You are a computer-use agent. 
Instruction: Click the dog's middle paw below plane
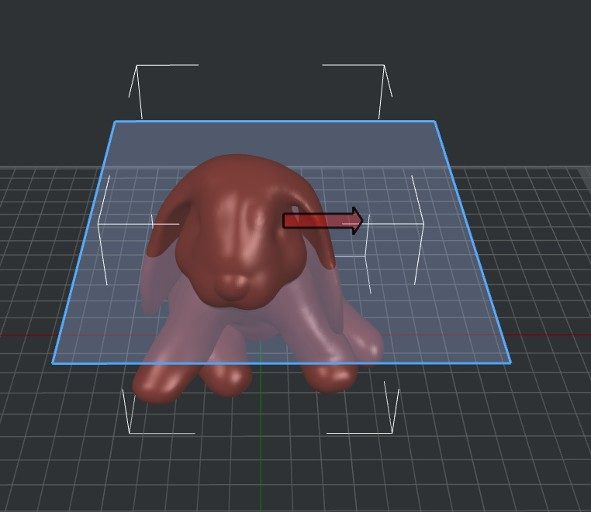click(x=226, y=379)
